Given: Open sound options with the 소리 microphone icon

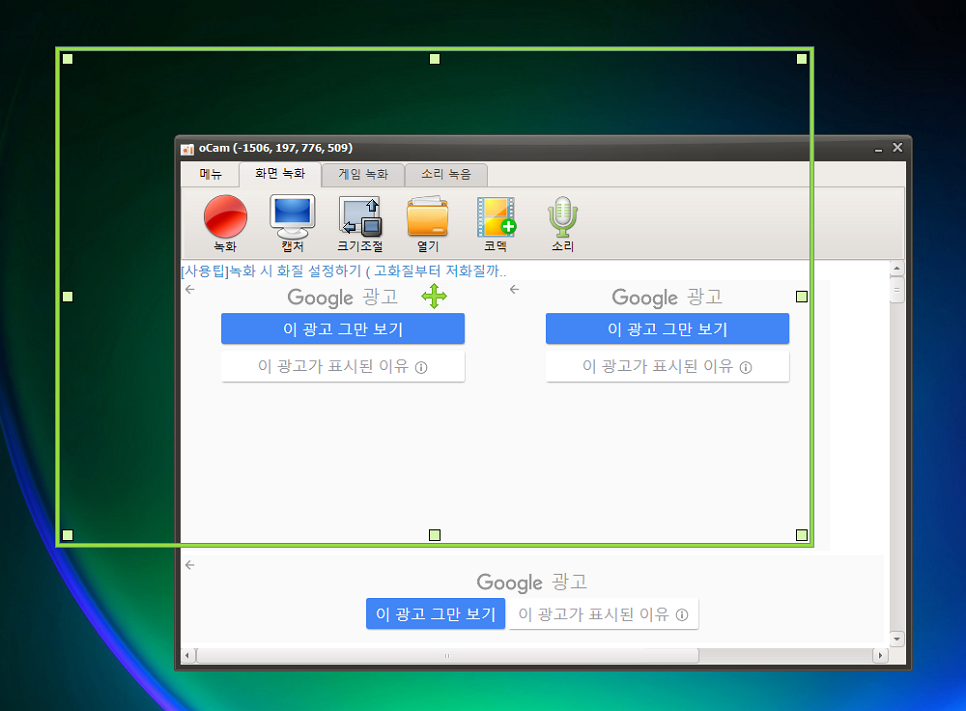Looking at the screenshot, I should tap(562, 223).
